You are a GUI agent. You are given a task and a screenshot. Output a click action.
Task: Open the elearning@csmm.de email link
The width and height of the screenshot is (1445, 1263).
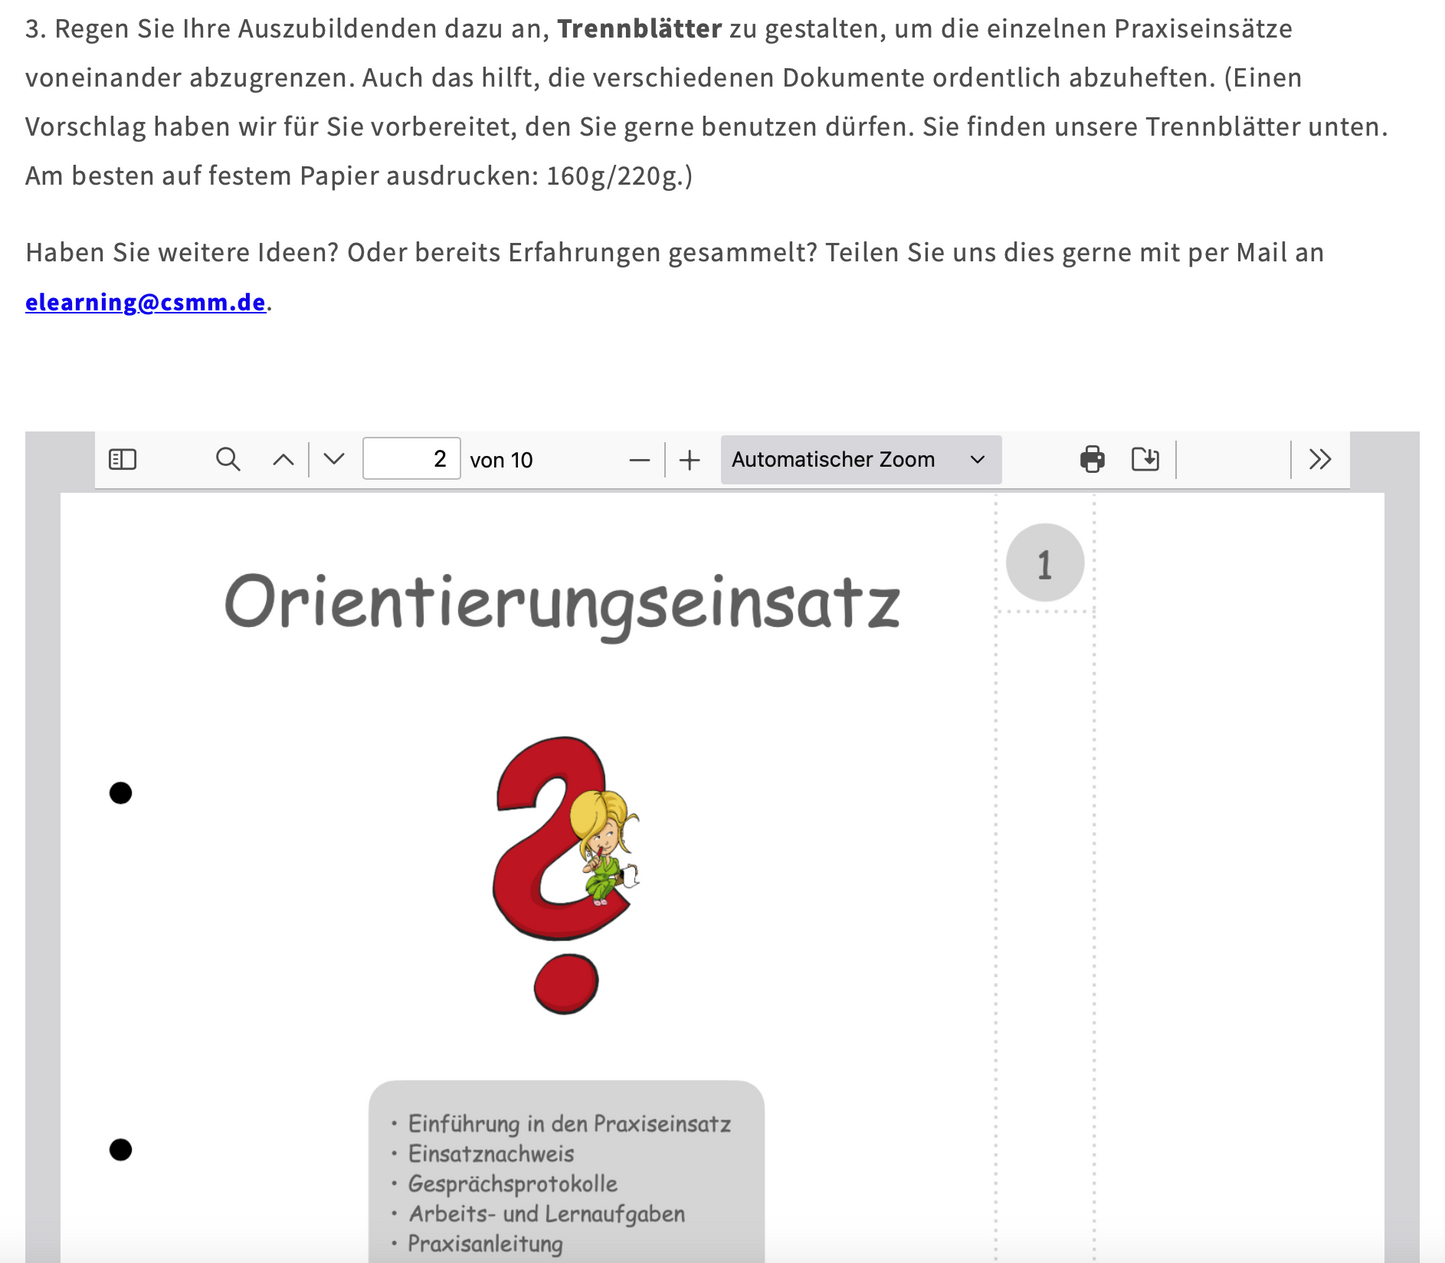pos(145,302)
